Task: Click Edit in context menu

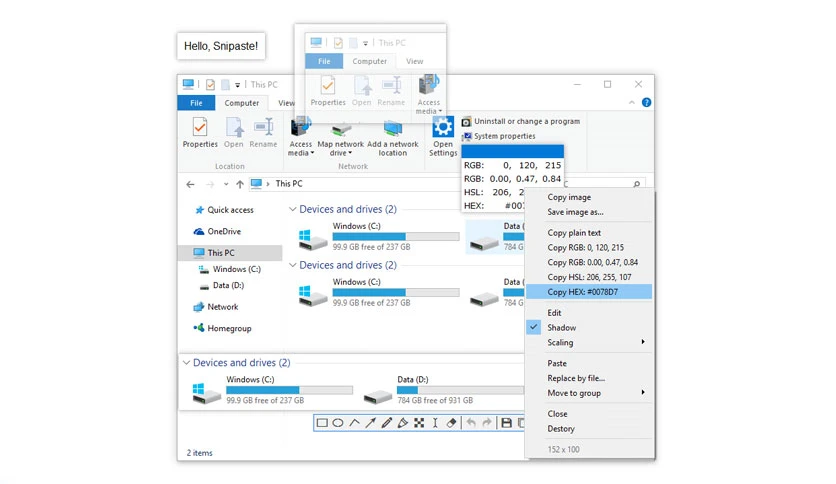Action: click(x=554, y=313)
